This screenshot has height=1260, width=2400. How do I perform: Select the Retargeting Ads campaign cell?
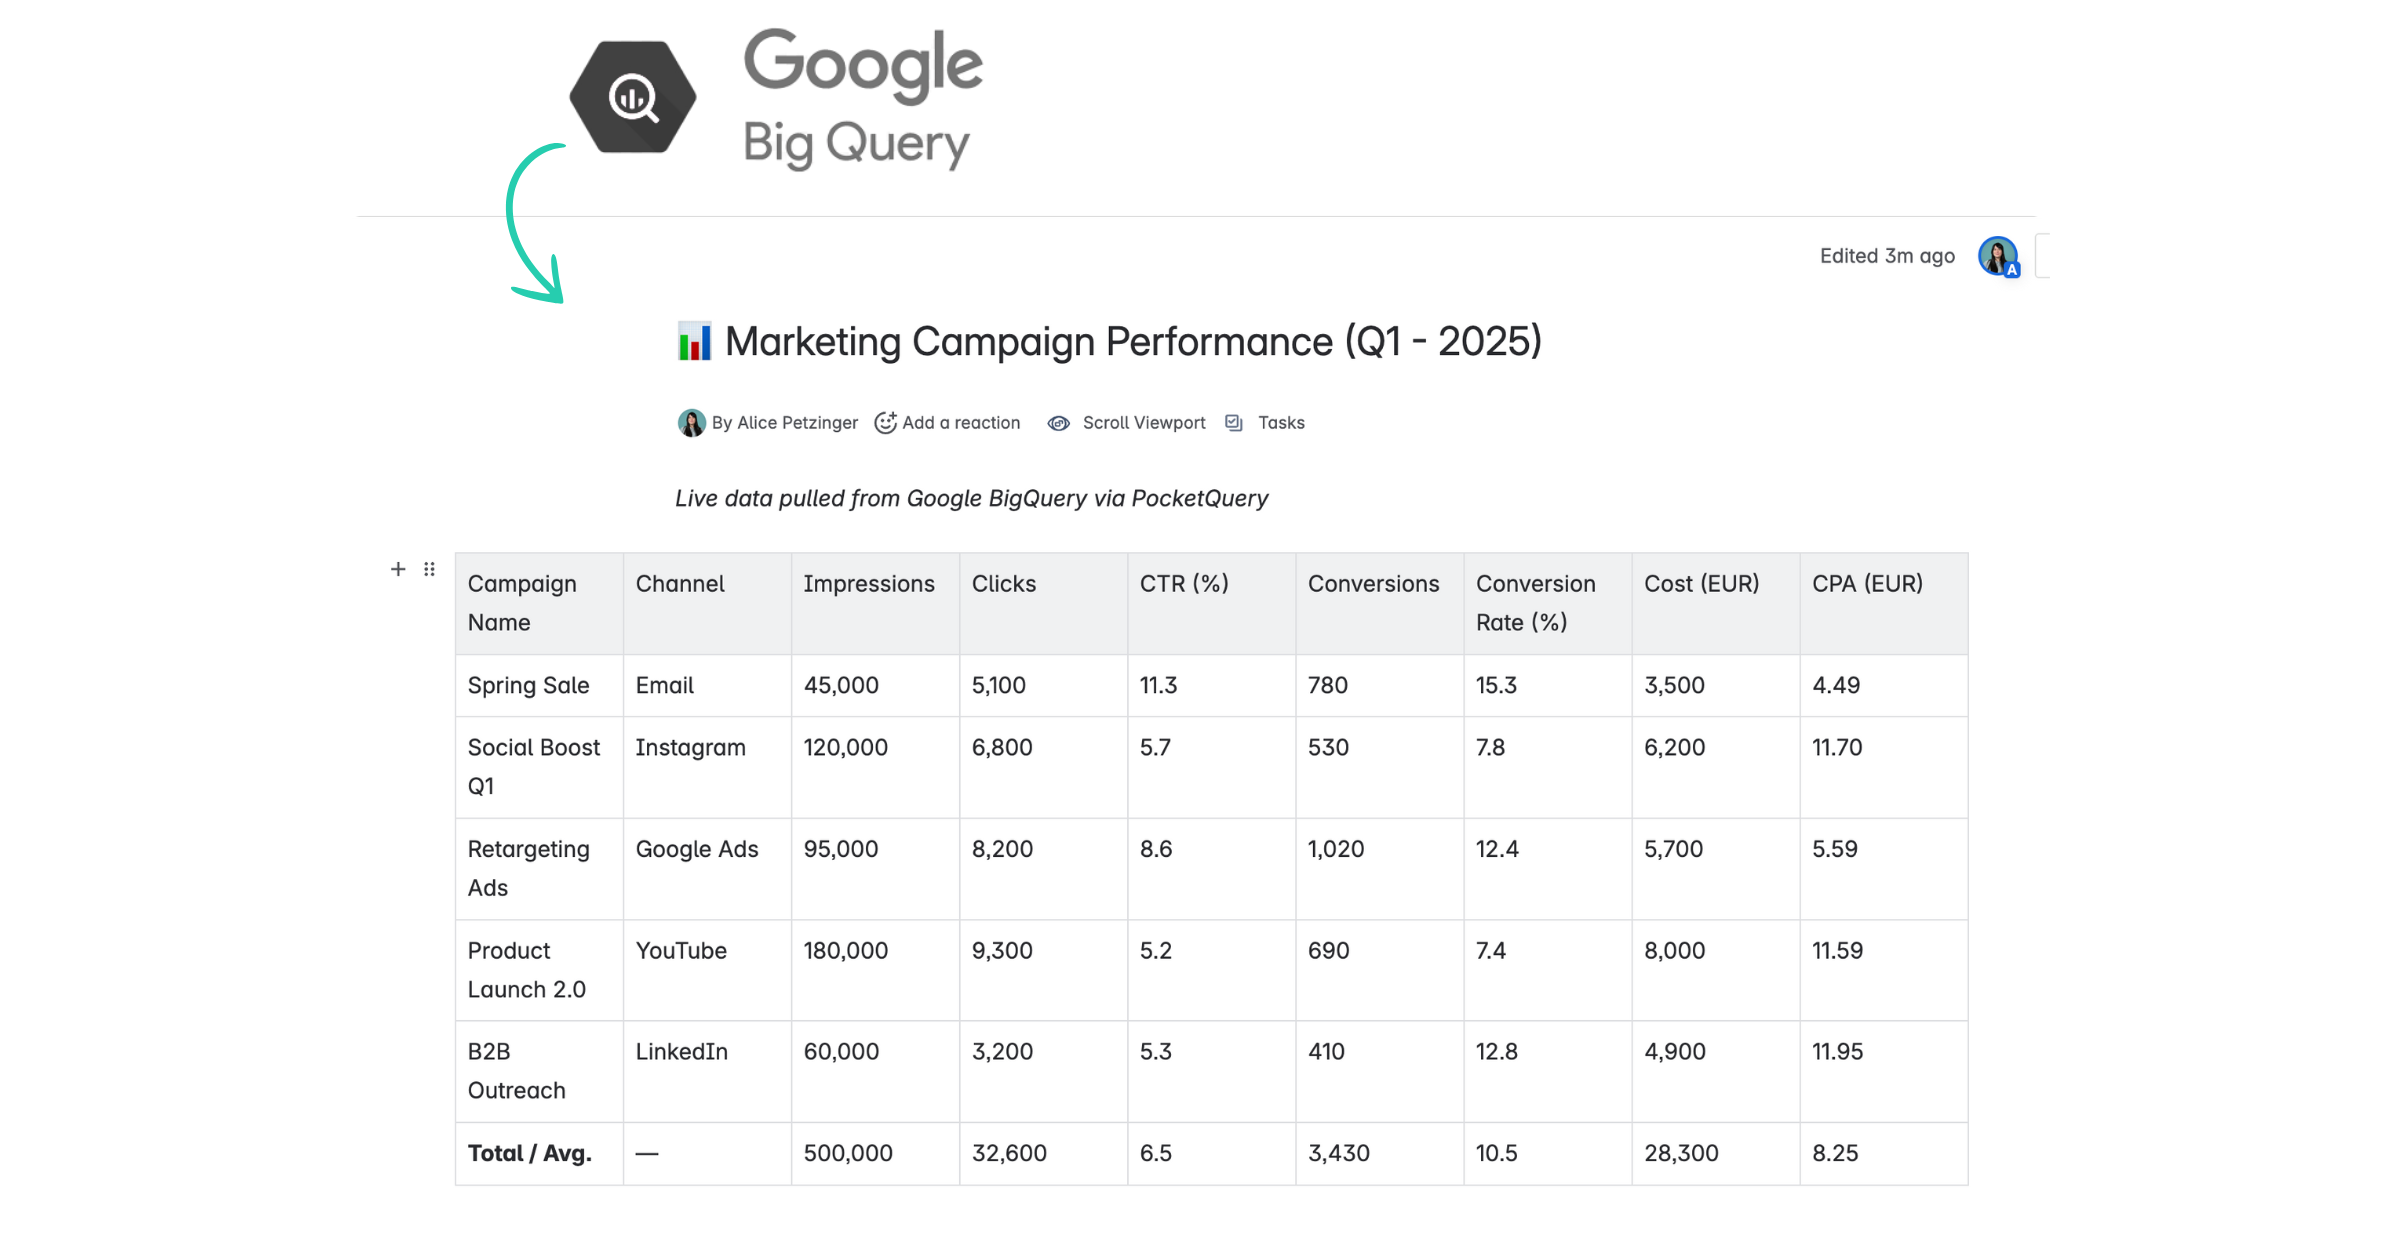(x=539, y=869)
